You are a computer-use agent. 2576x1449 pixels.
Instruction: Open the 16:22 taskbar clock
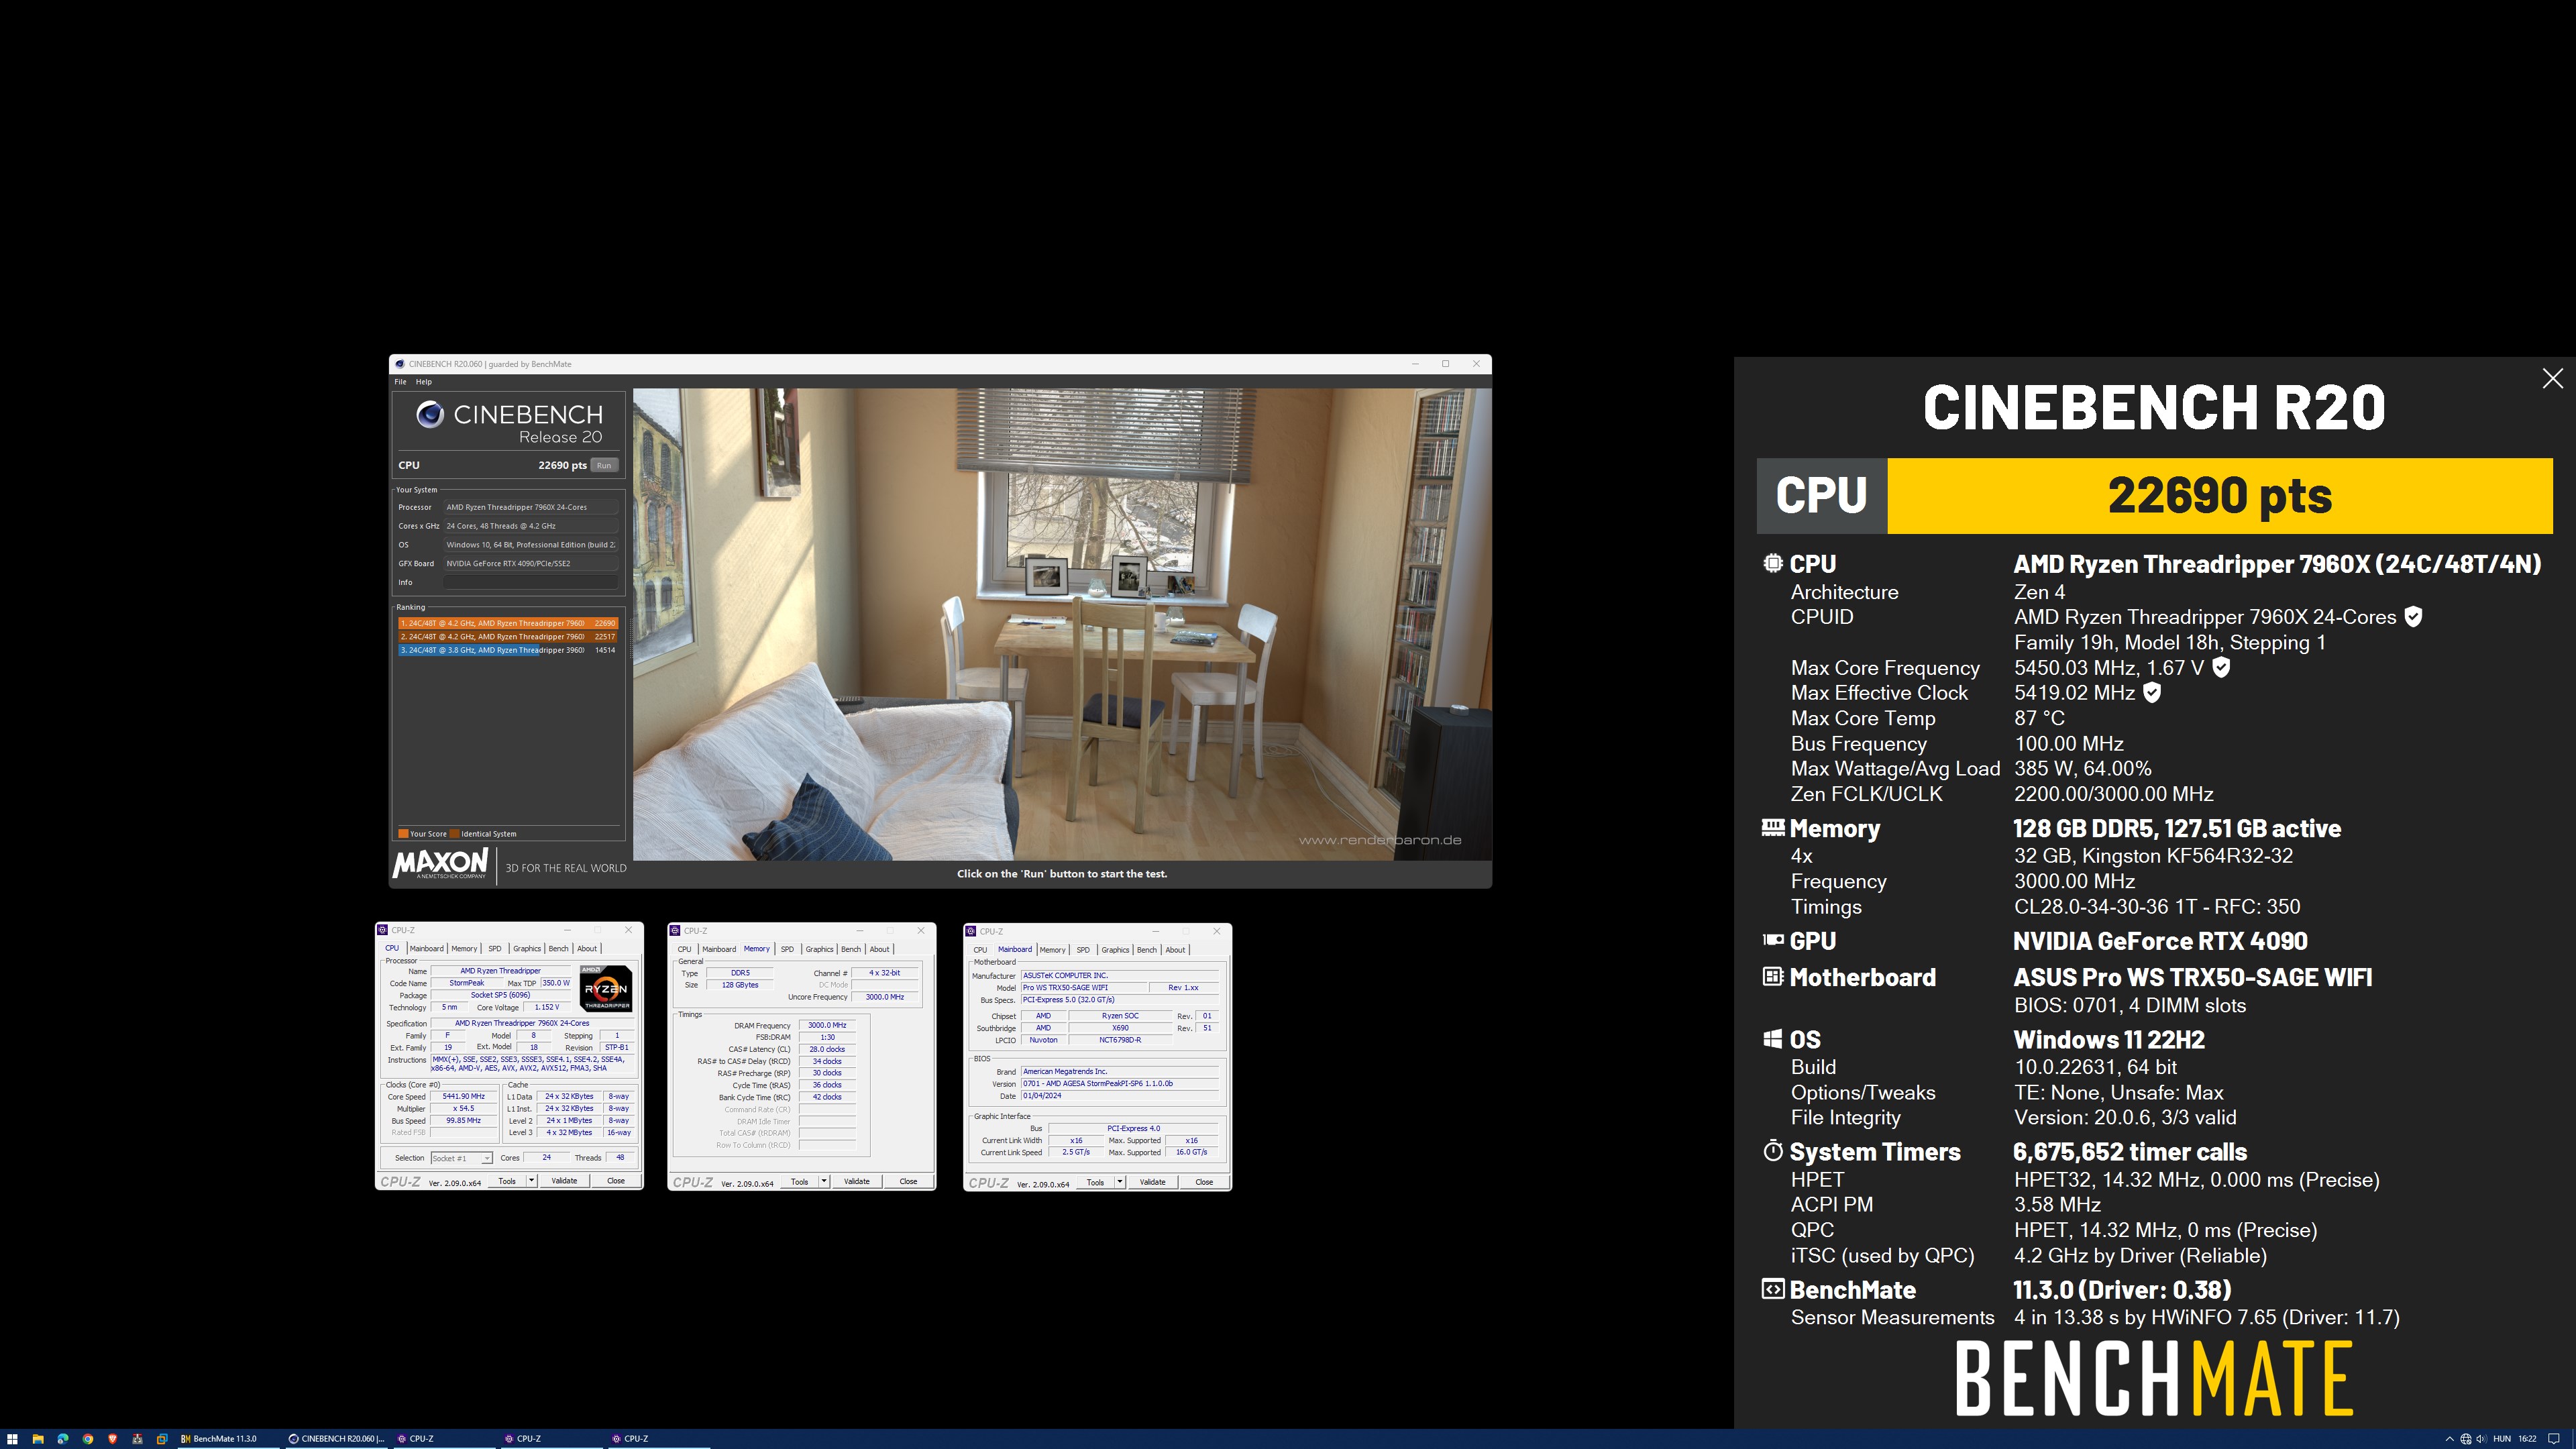coord(2527,1439)
